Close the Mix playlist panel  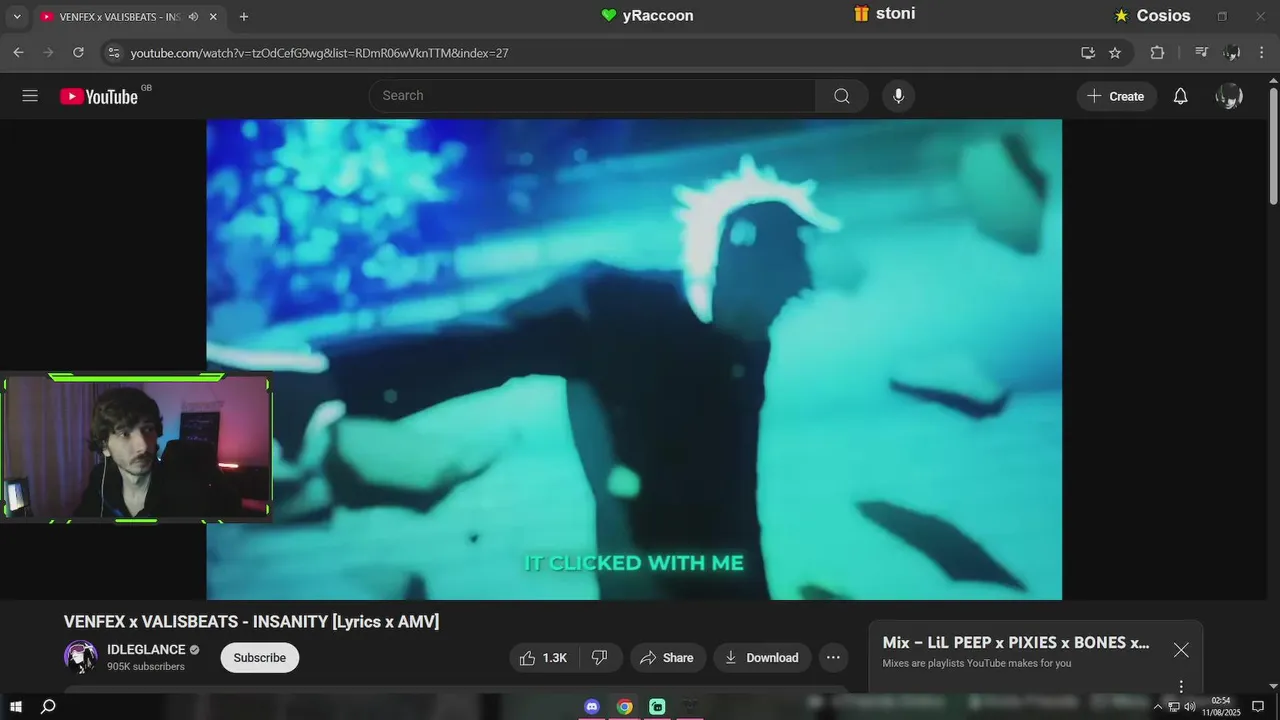1181,650
